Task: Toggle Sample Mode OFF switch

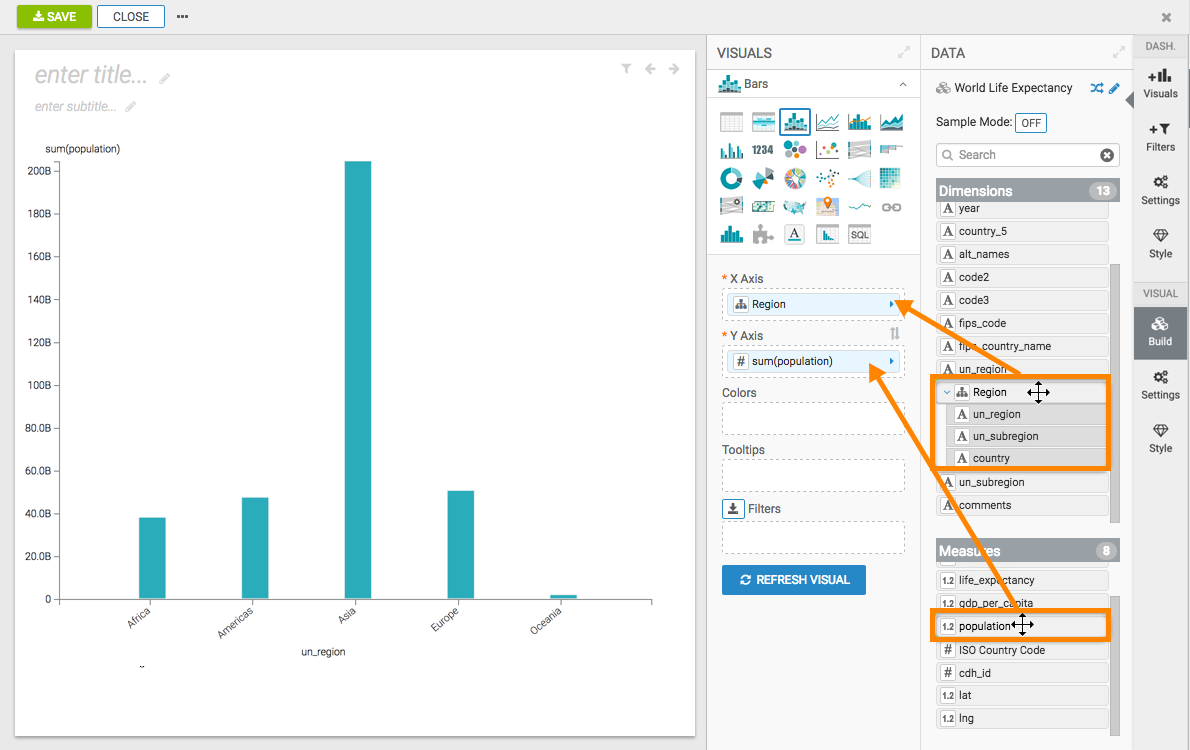Action: (1030, 122)
